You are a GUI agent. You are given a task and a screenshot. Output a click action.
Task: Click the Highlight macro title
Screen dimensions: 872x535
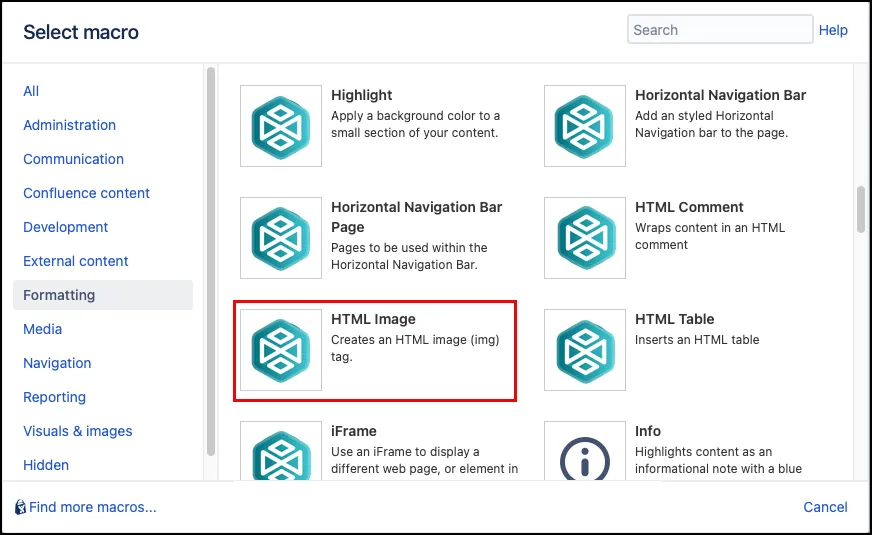[x=361, y=95]
